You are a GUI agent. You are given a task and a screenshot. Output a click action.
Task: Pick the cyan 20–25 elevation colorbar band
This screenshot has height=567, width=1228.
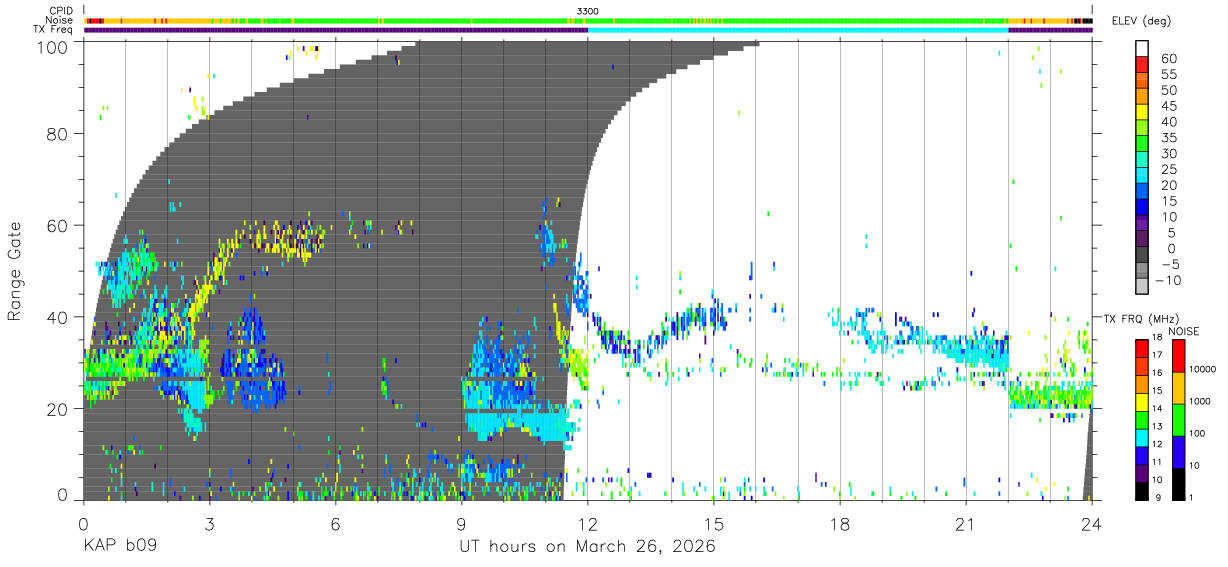(x=1142, y=177)
